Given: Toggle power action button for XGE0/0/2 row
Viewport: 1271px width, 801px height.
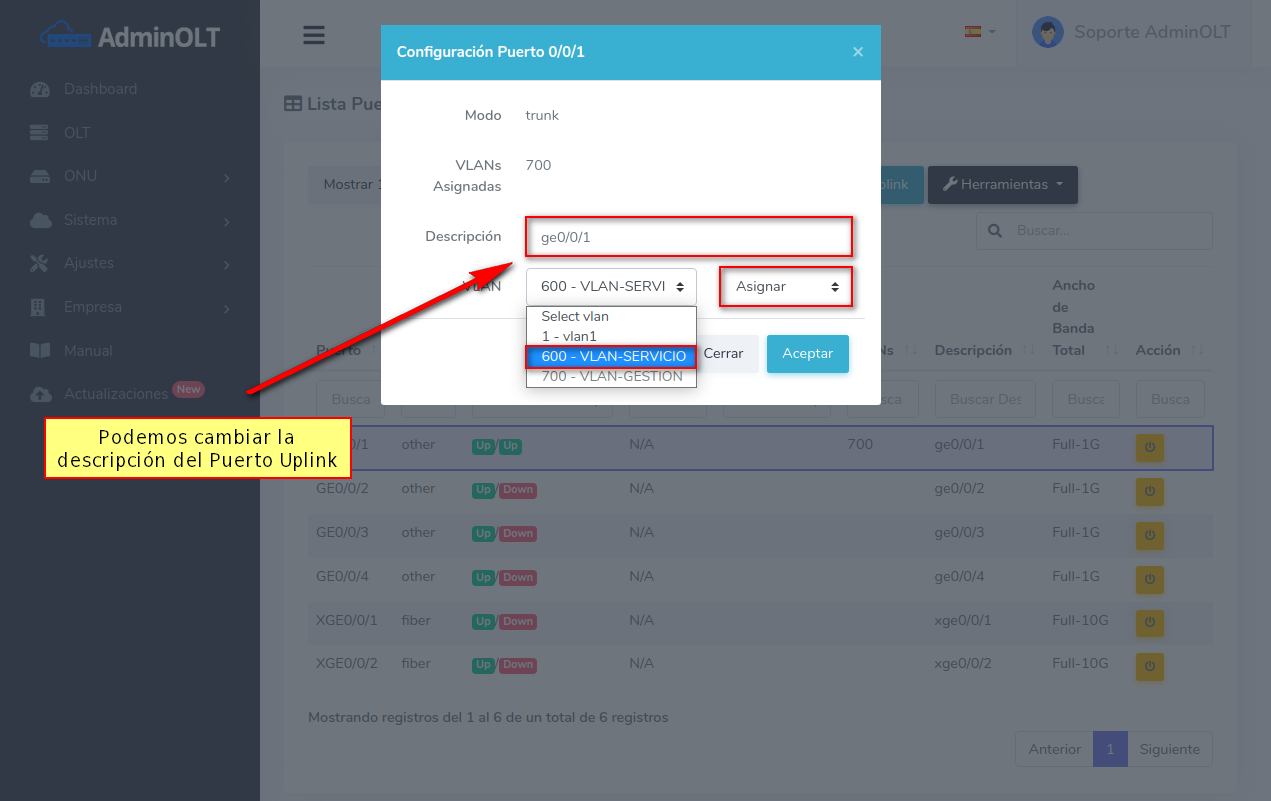Looking at the screenshot, I should click(x=1149, y=666).
